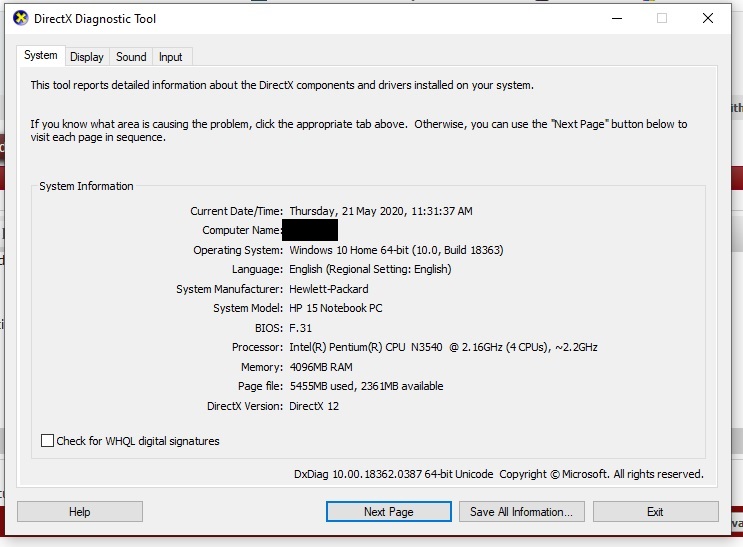Enable Check for WHQL digital signatures
Image resolution: width=743 pixels, height=547 pixels.
48,441
